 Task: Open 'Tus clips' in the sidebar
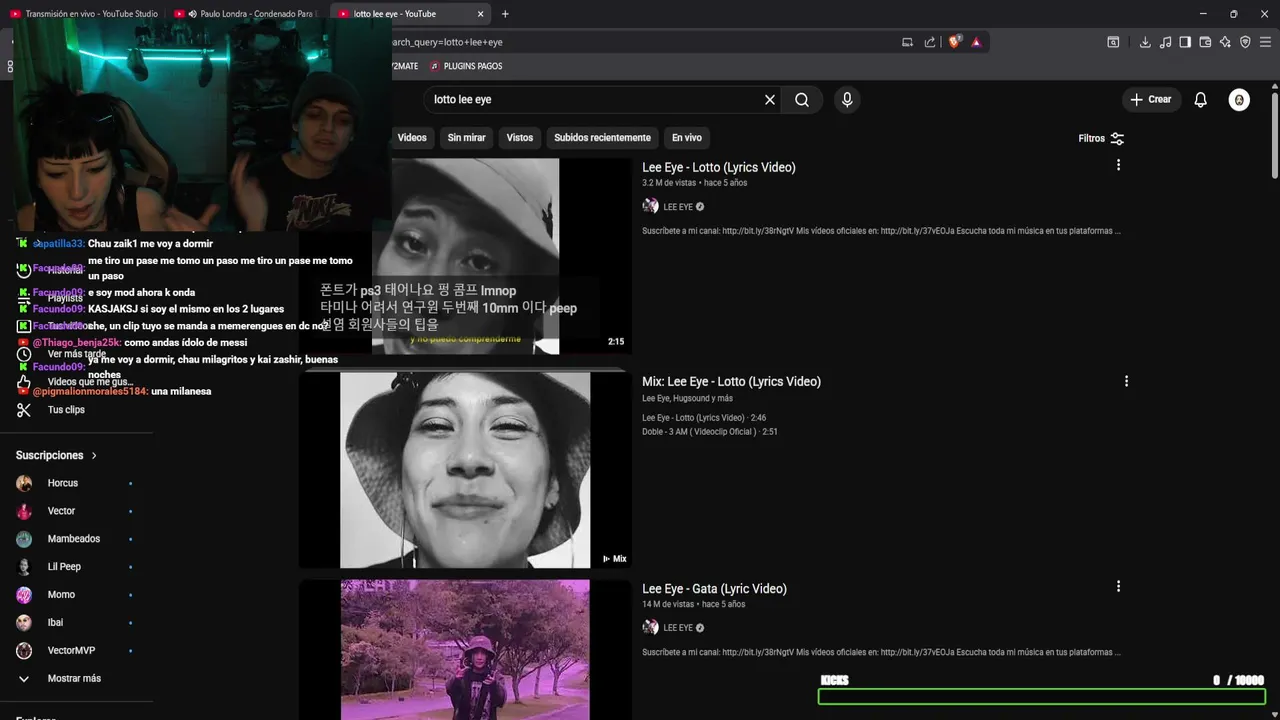(x=66, y=410)
